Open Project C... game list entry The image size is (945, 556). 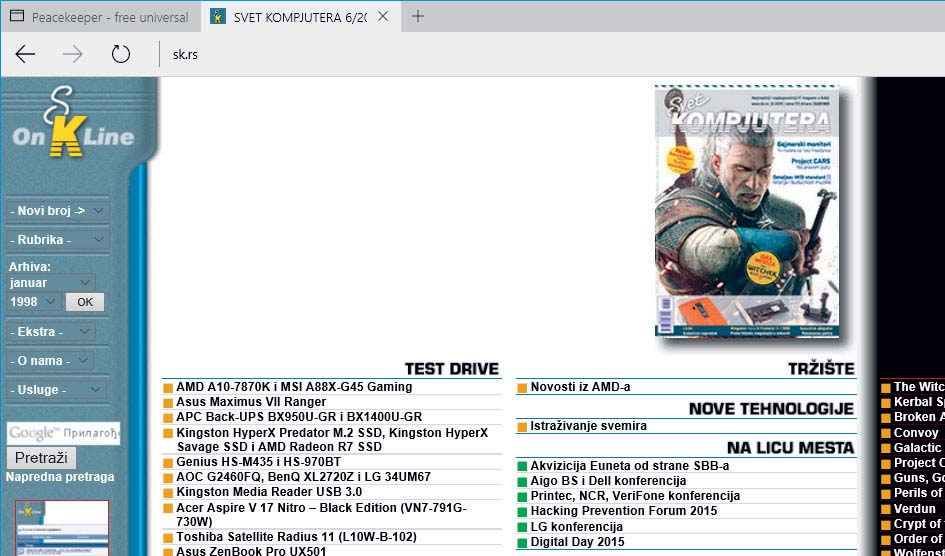pos(919,463)
